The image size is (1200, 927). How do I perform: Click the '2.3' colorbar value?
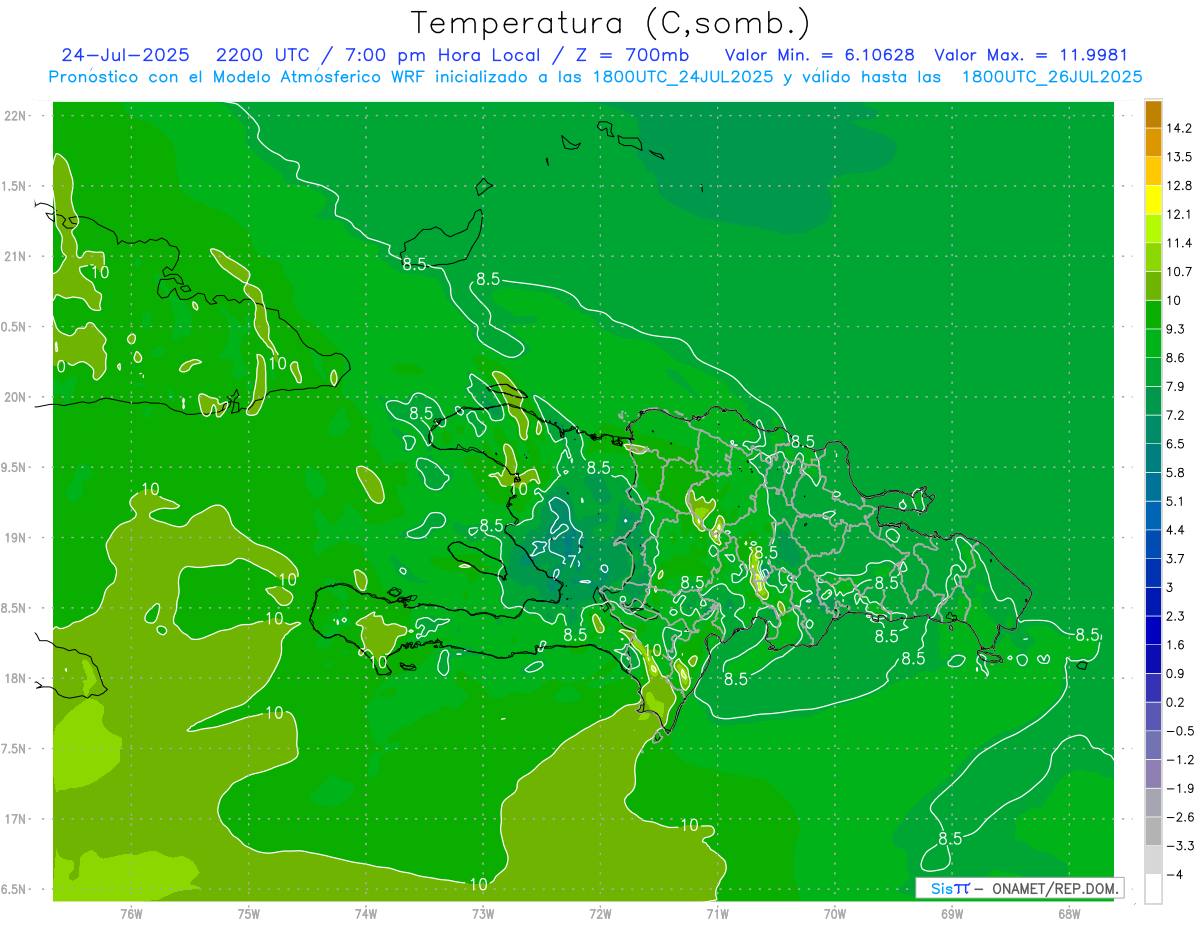tap(1177, 616)
